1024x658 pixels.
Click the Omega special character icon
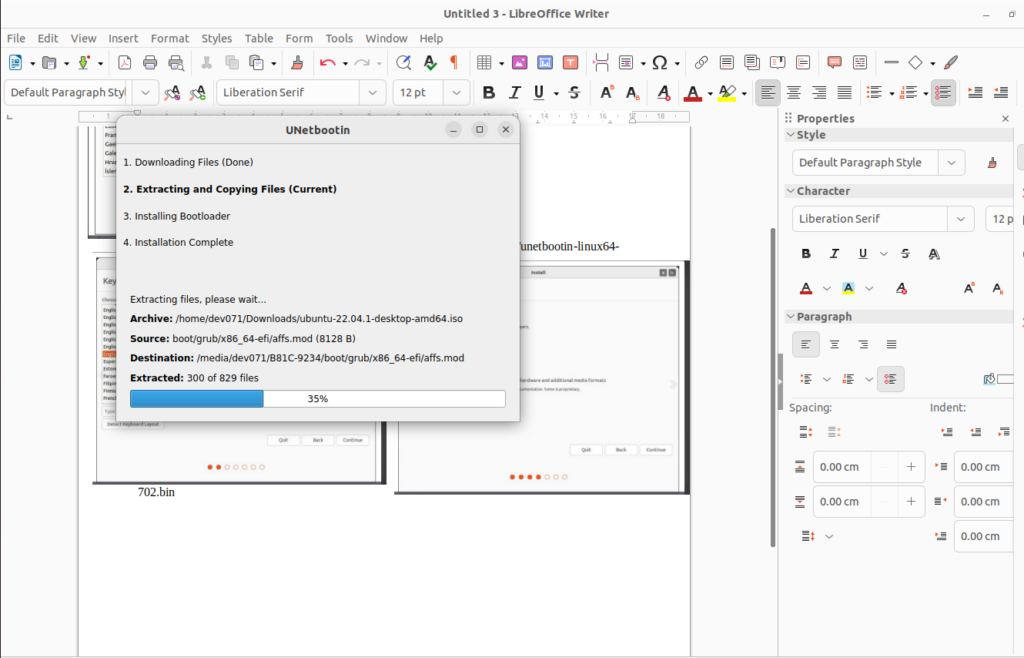tap(660, 63)
